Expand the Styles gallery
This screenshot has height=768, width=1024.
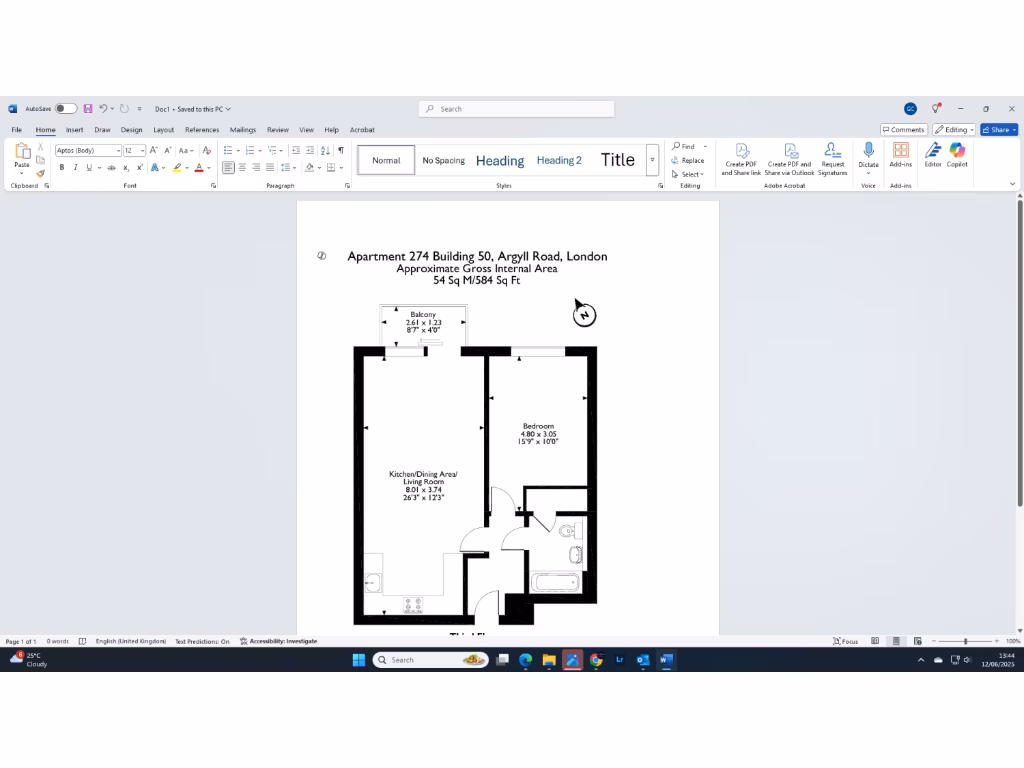click(652, 160)
